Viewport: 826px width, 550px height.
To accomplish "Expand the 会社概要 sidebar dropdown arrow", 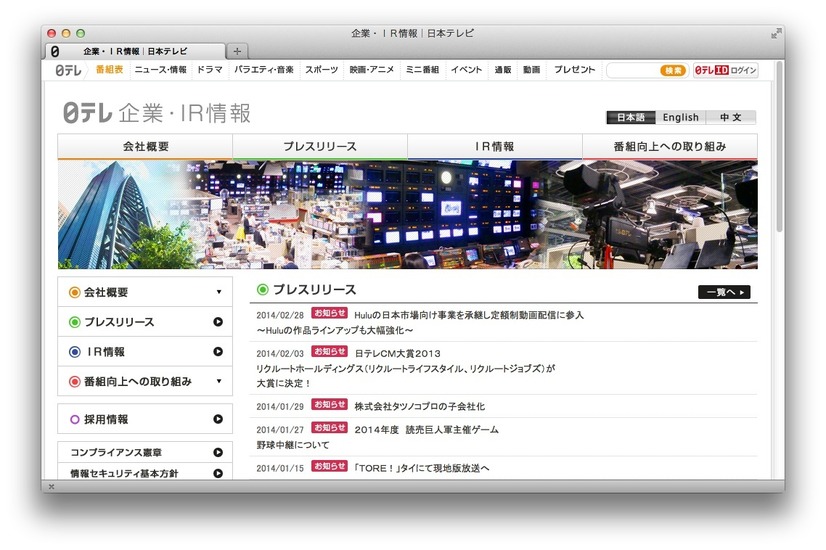I will (x=219, y=292).
